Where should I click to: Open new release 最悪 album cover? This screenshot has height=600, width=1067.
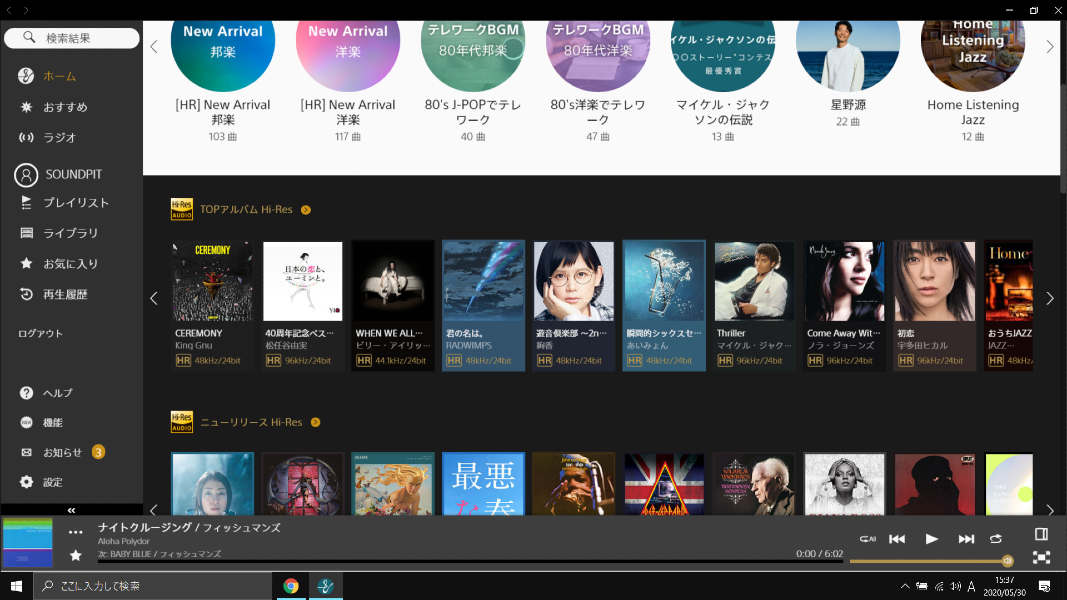(483, 484)
